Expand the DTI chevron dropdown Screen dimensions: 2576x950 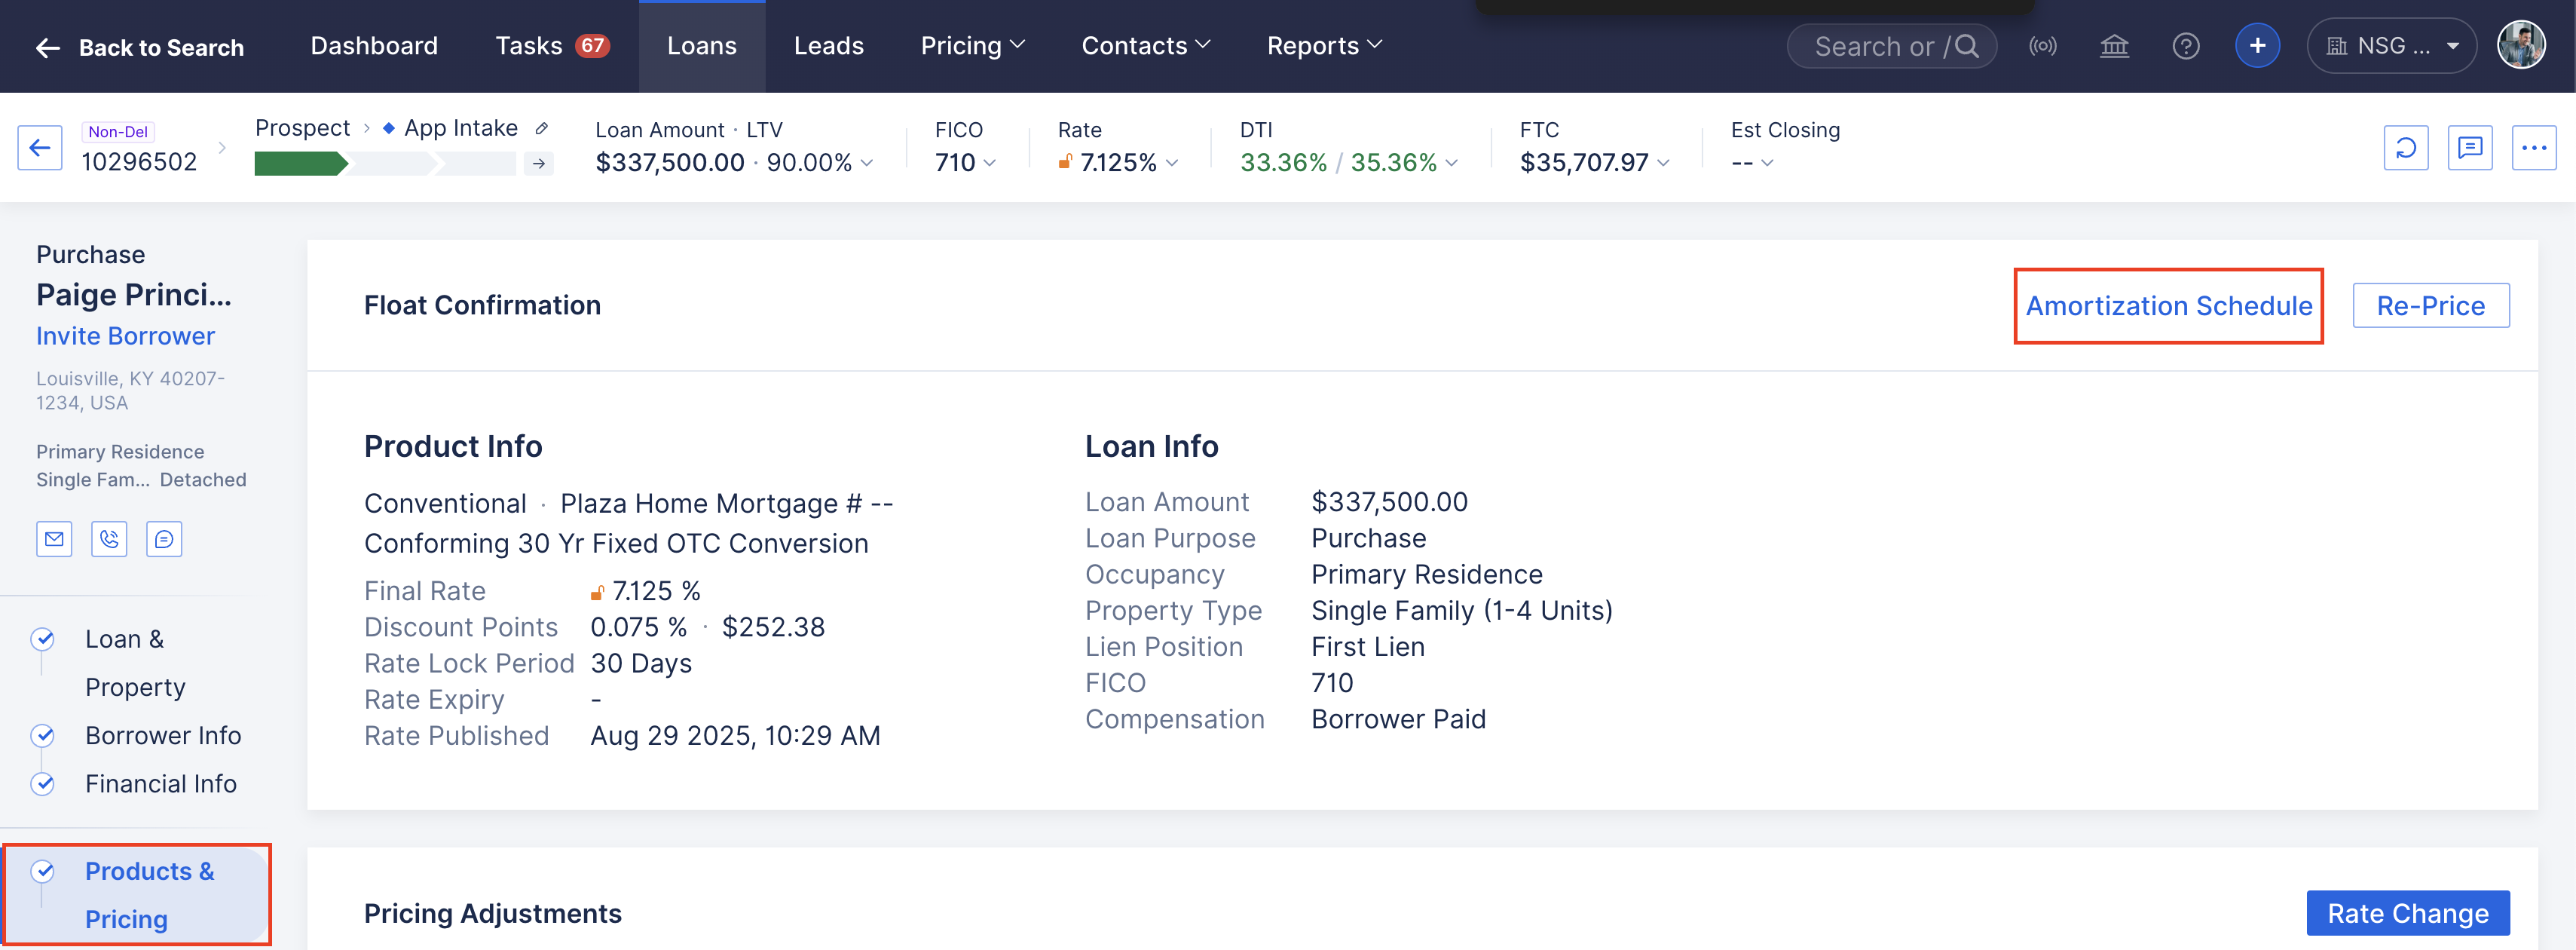click(1452, 163)
